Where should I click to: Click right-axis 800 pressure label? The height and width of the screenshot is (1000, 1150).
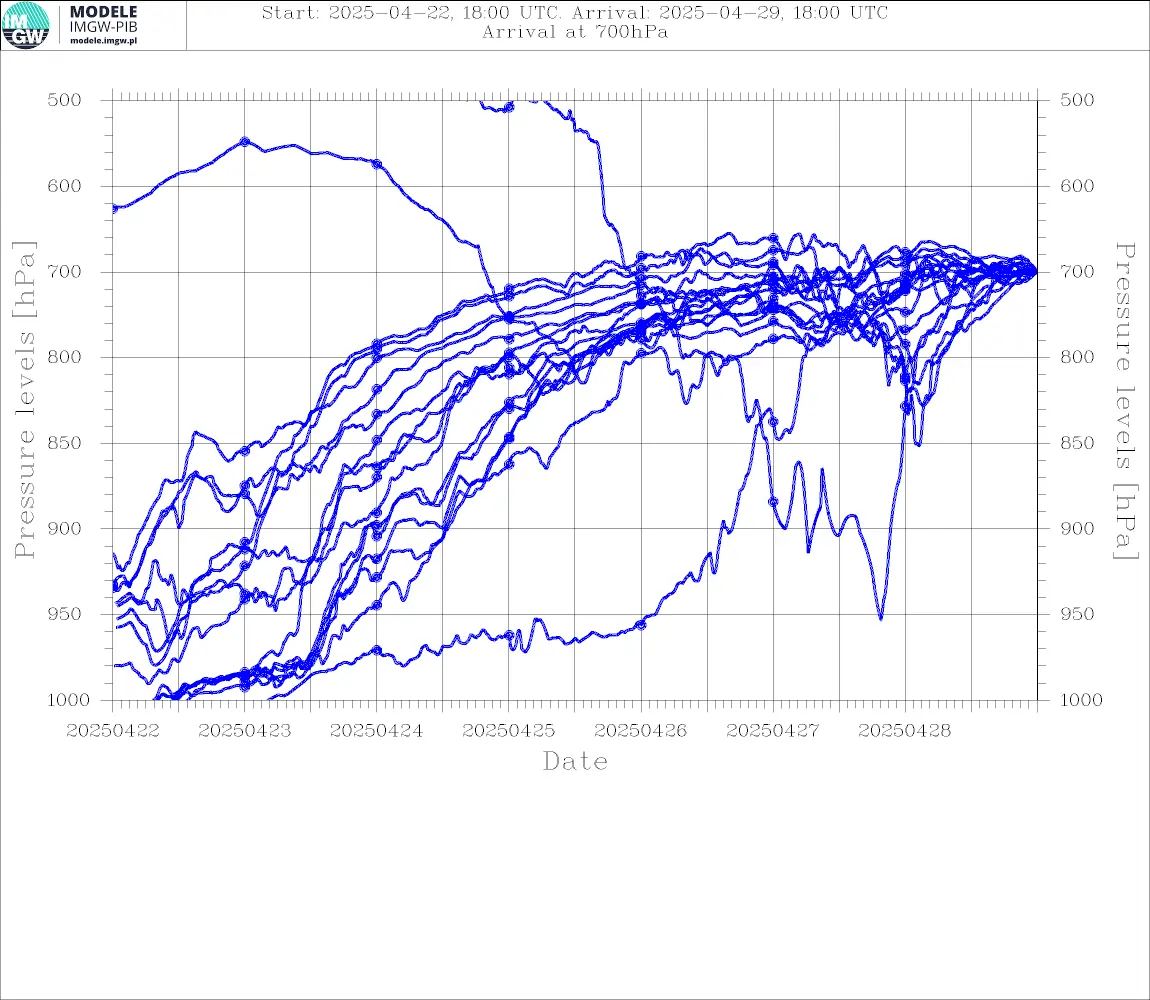pyautogui.click(x=1077, y=357)
